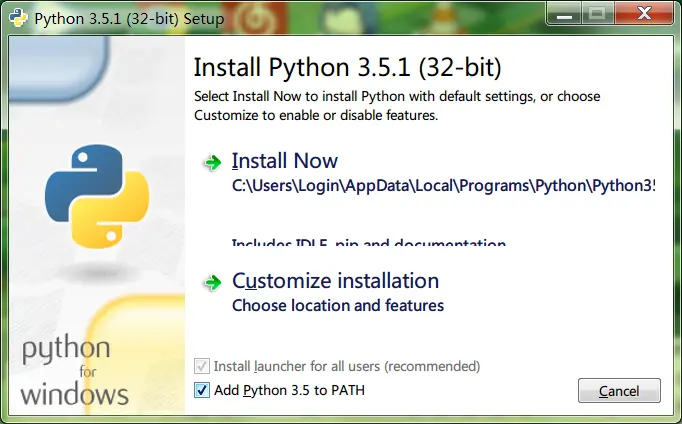Click the Choose location and features text
Viewport: 682px width, 424px height.
338,305
